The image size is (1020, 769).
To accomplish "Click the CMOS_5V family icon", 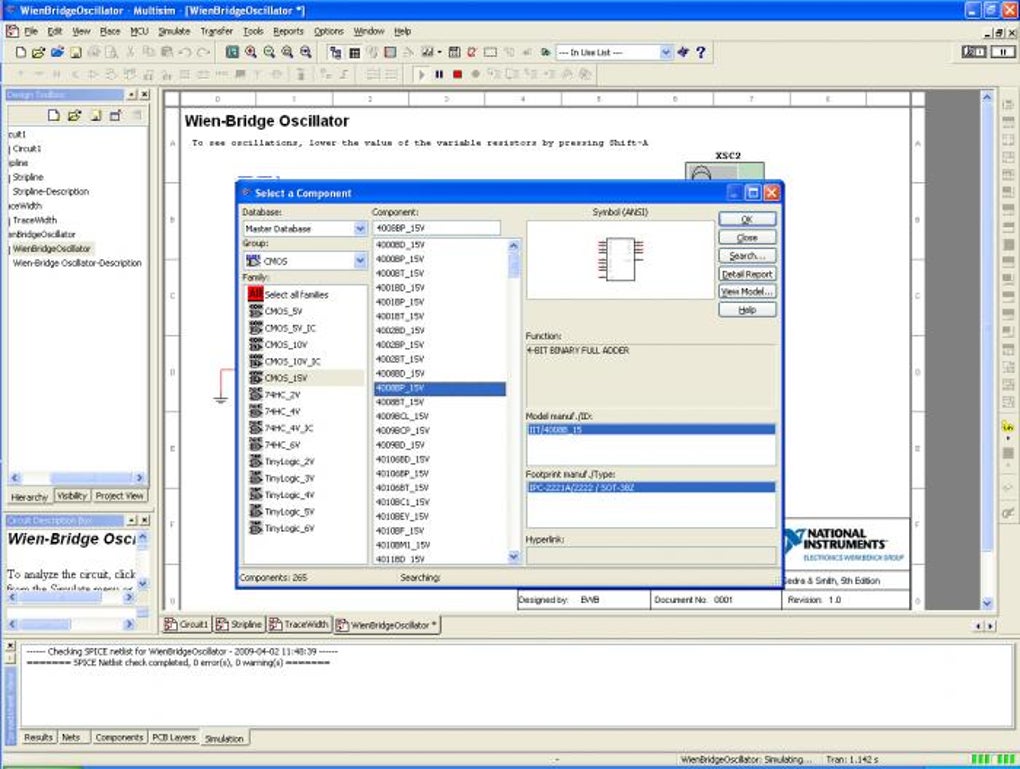I will coord(256,311).
